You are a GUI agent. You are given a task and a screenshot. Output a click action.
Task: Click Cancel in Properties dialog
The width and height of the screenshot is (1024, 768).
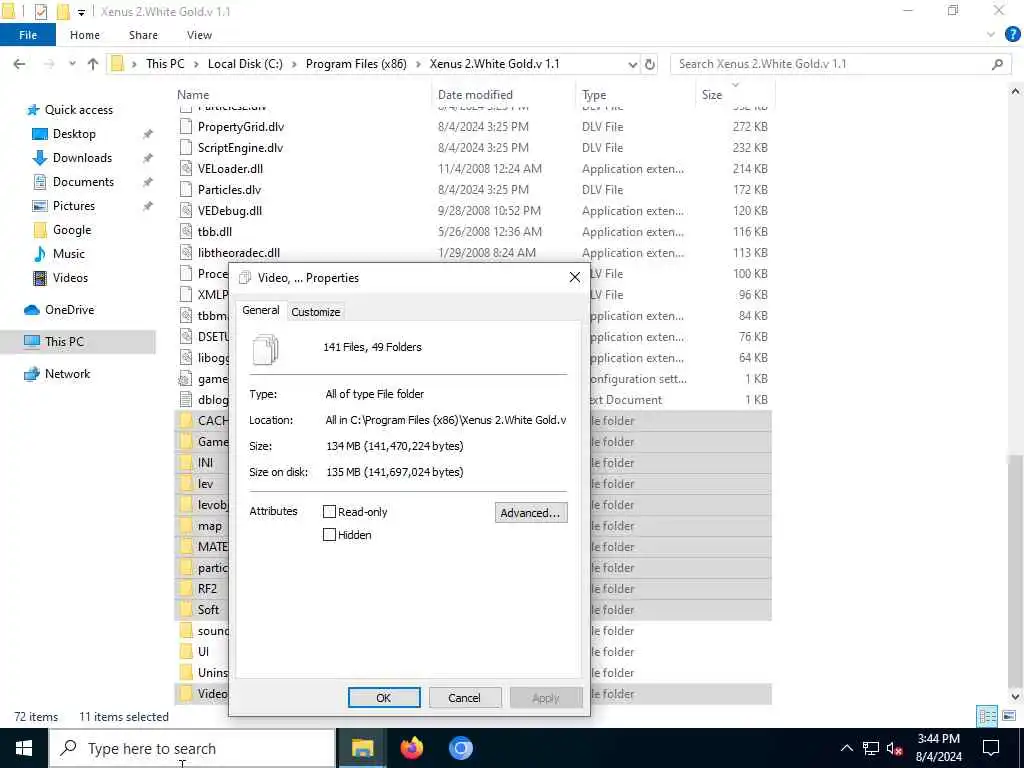pyautogui.click(x=464, y=698)
